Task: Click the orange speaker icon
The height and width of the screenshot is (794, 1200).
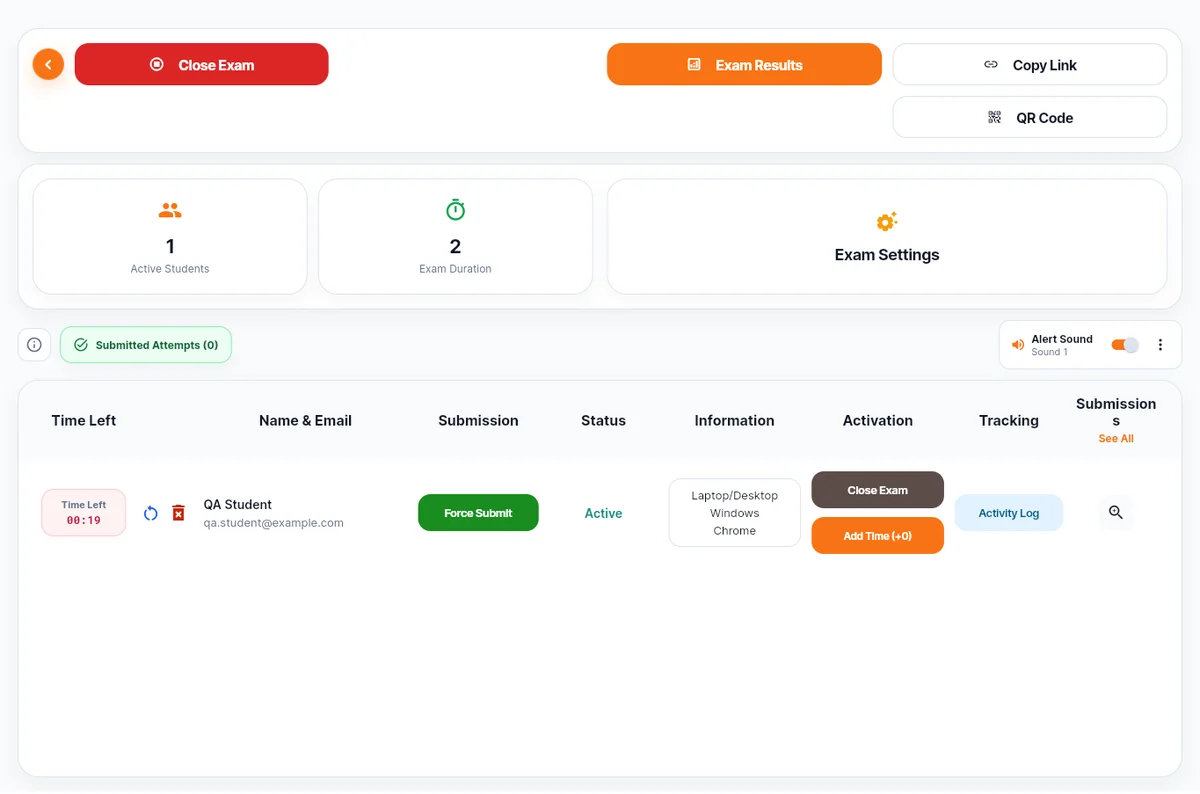Action: (x=1018, y=345)
